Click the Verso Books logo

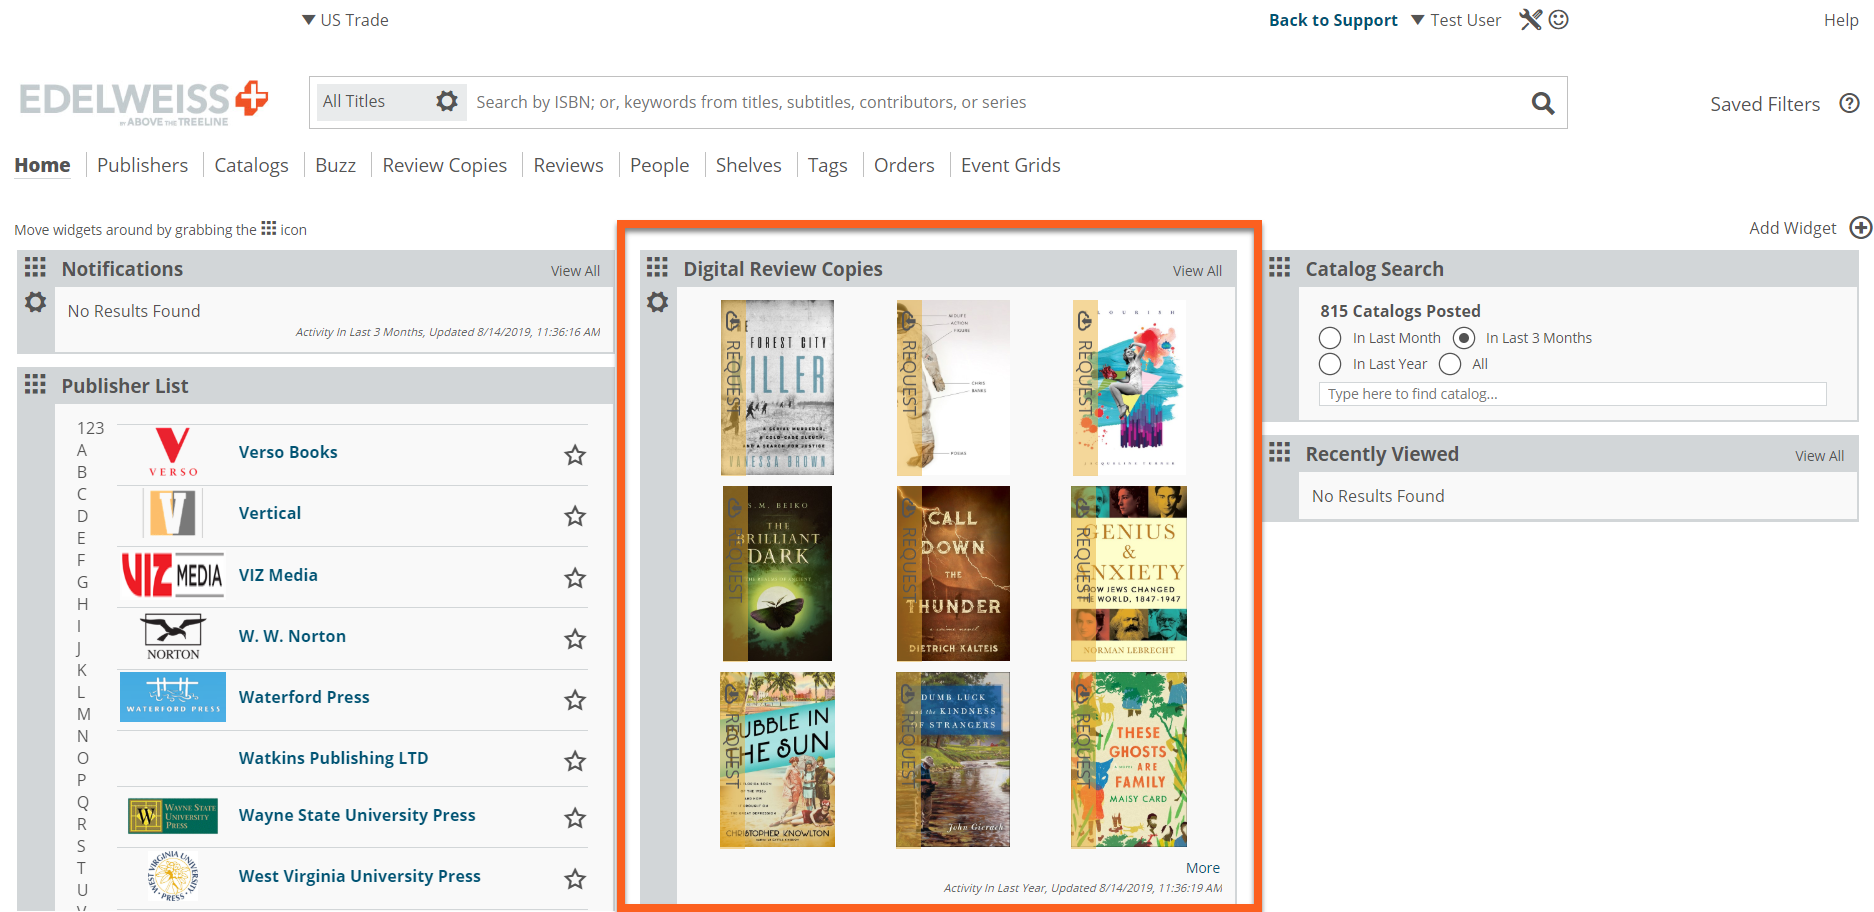173,452
